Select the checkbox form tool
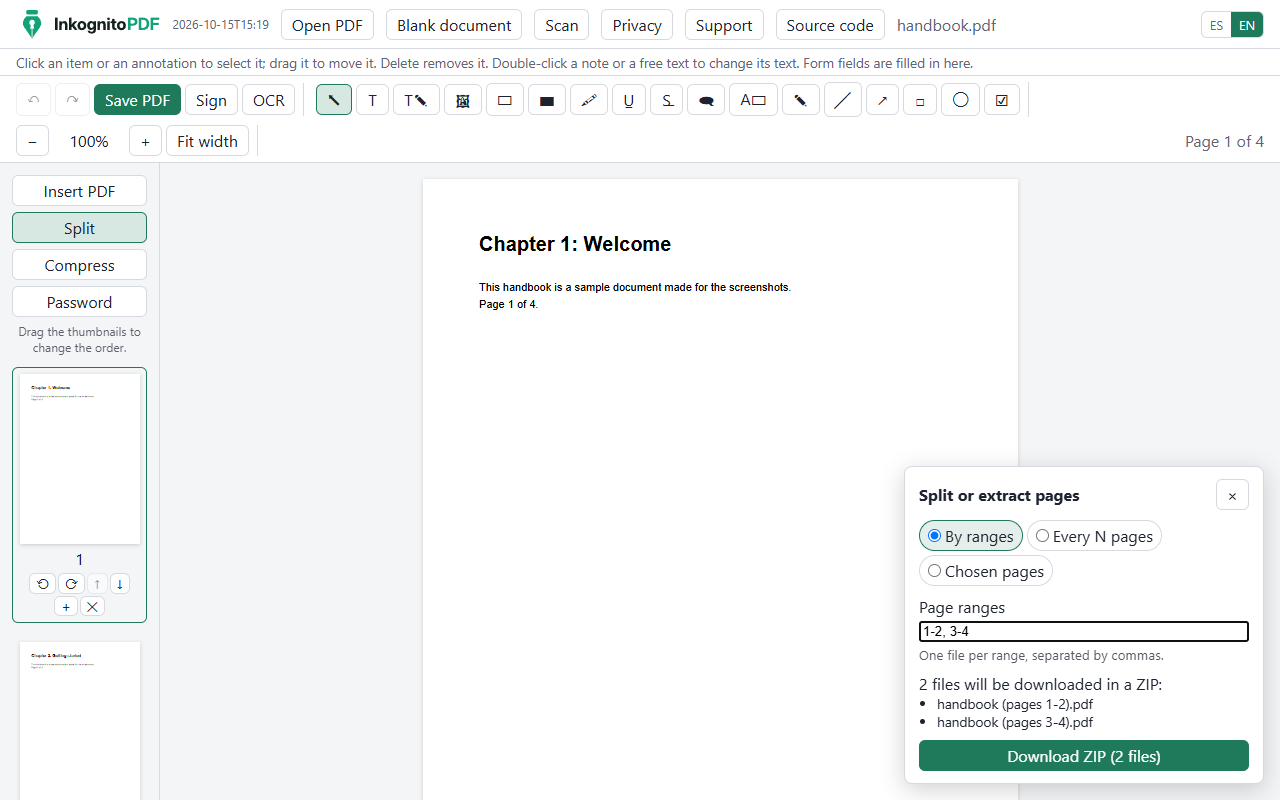The image size is (1280, 800). [1002, 100]
